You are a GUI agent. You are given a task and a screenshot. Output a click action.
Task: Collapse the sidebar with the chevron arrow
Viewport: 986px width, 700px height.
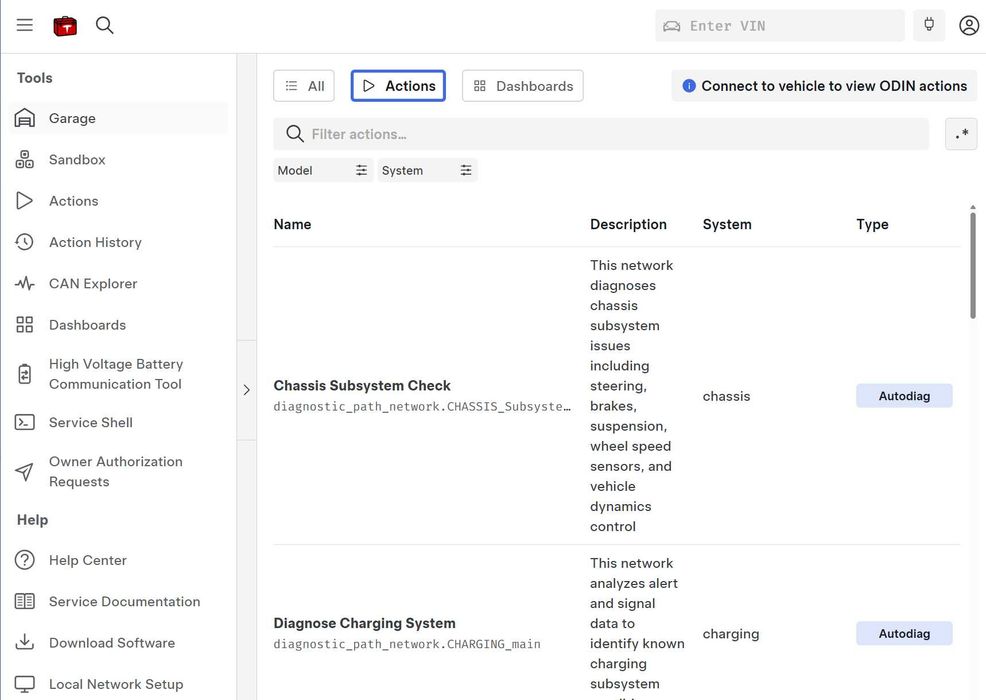(x=246, y=390)
